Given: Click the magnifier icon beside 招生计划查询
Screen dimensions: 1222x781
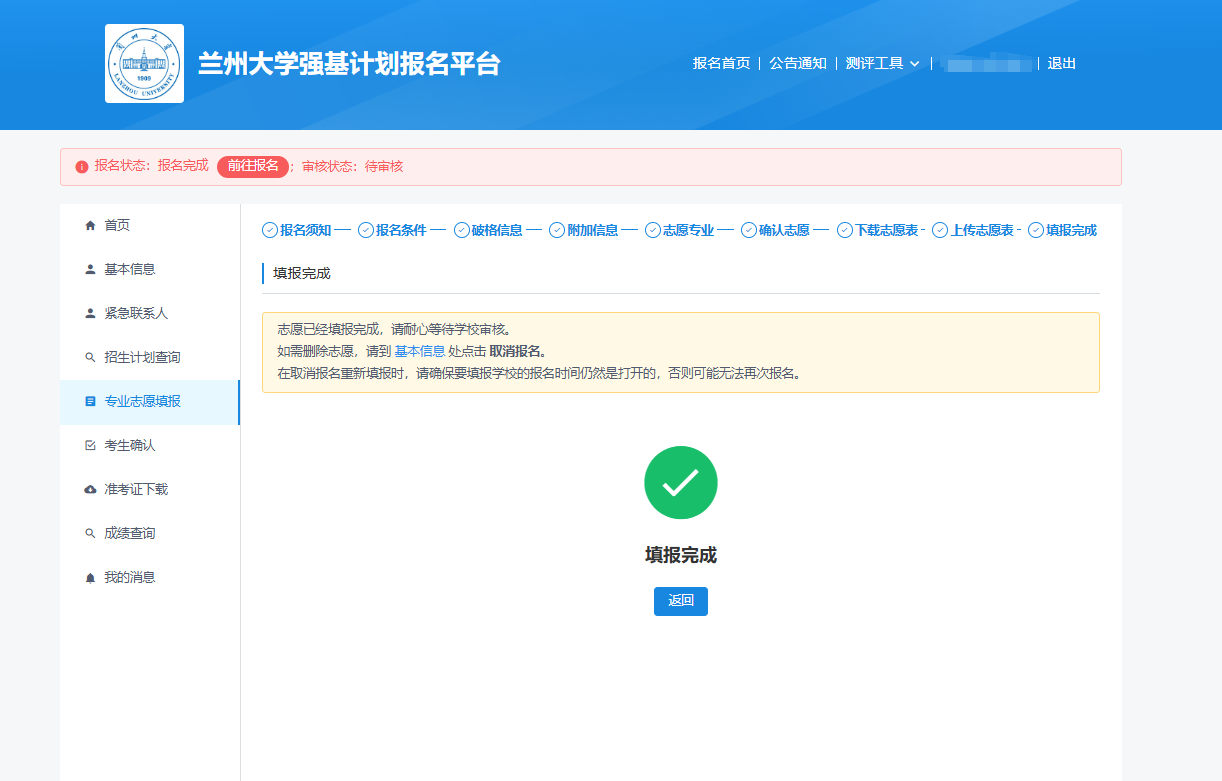Looking at the screenshot, I should 90,358.
